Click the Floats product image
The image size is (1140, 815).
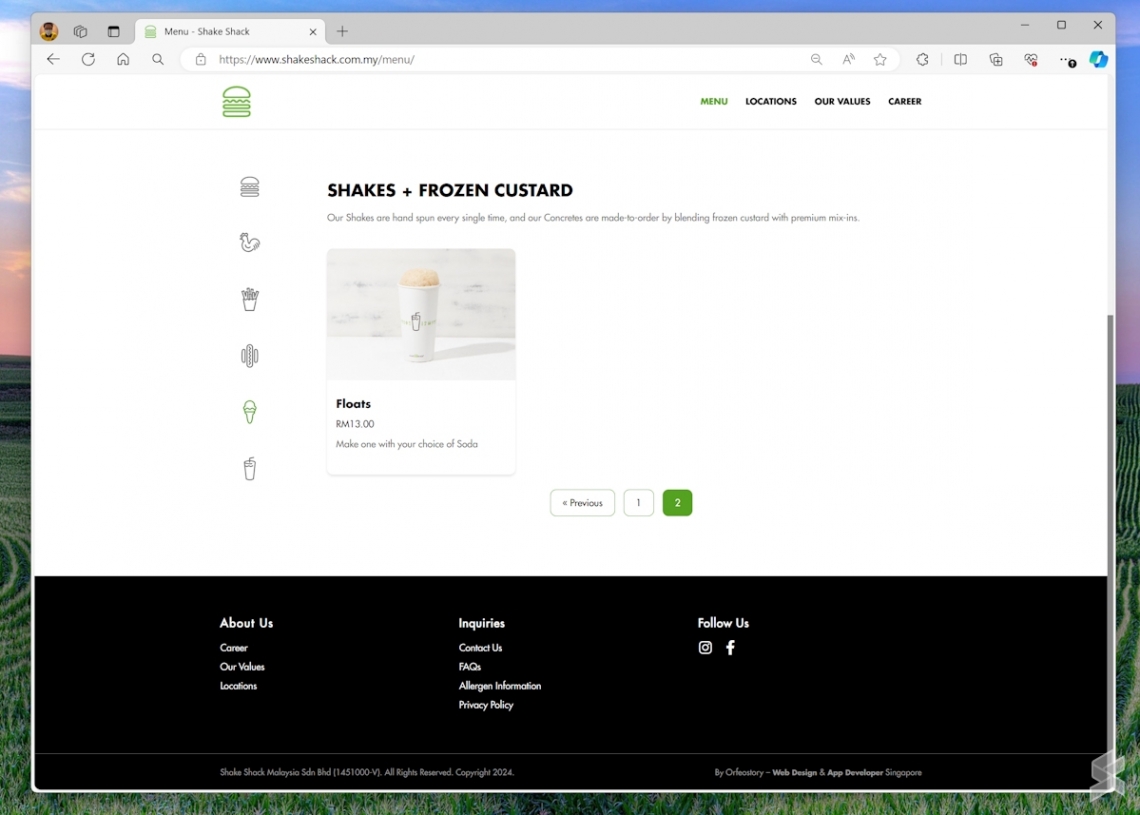point(421,314)
